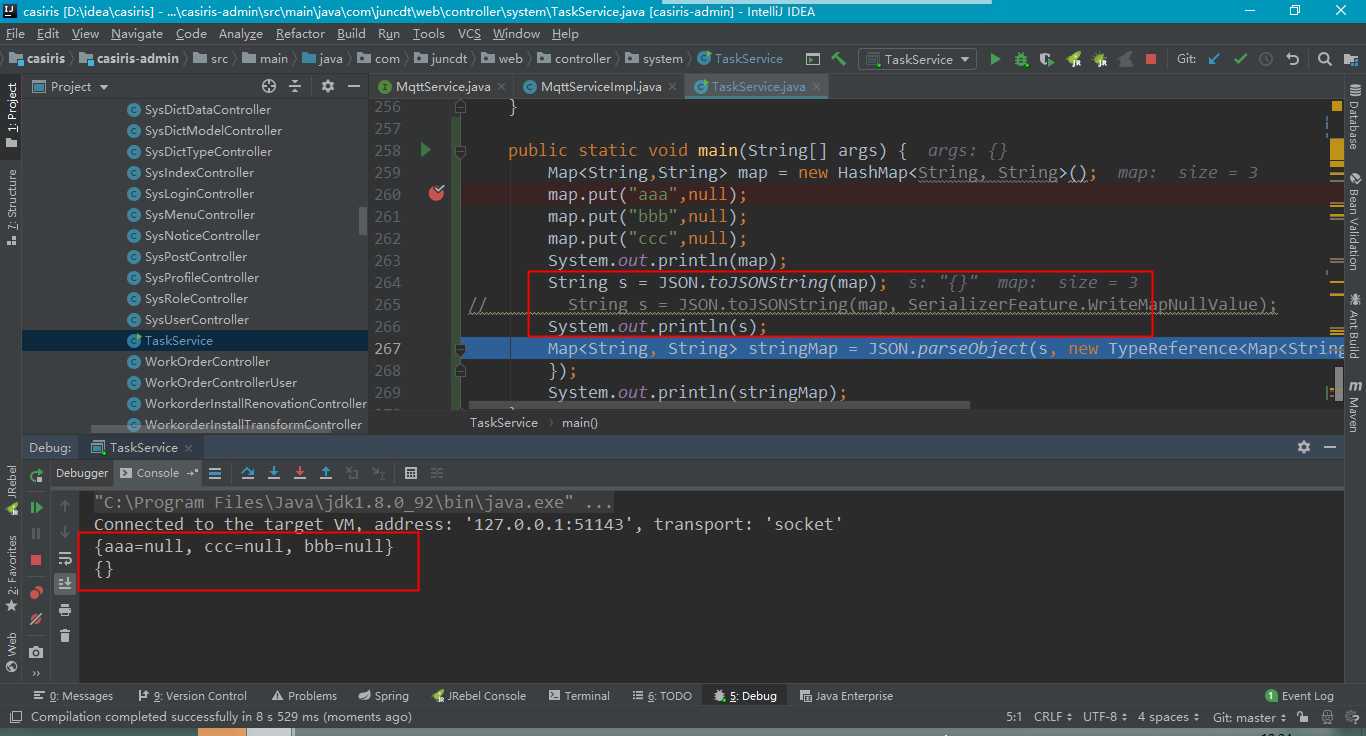Screen dimensions: 1366x736
Task: Open UTF-8 encoding selector
Action: click(1105, 717)
